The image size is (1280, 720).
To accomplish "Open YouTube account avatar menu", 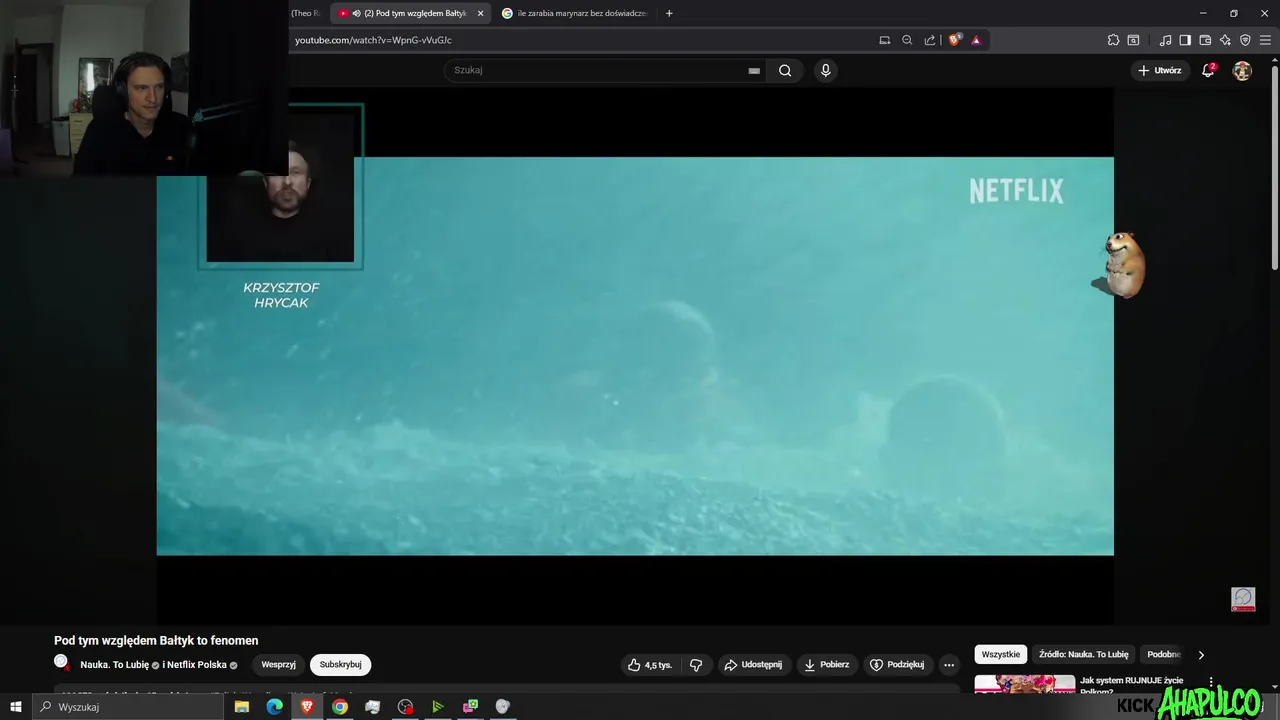I will 1242,70.
